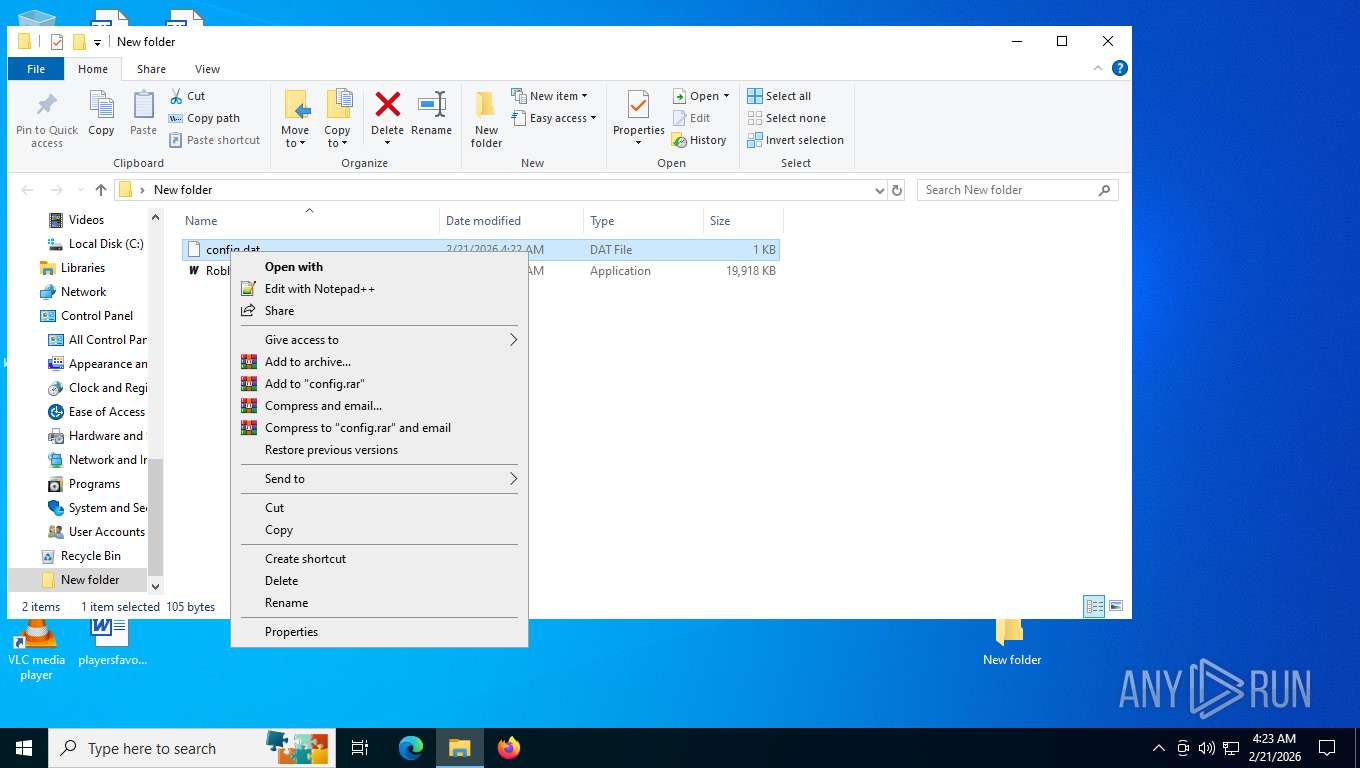1360x768 pixels.
Task: Choose Add to archive... entry
Action: [x=379, y=362]
